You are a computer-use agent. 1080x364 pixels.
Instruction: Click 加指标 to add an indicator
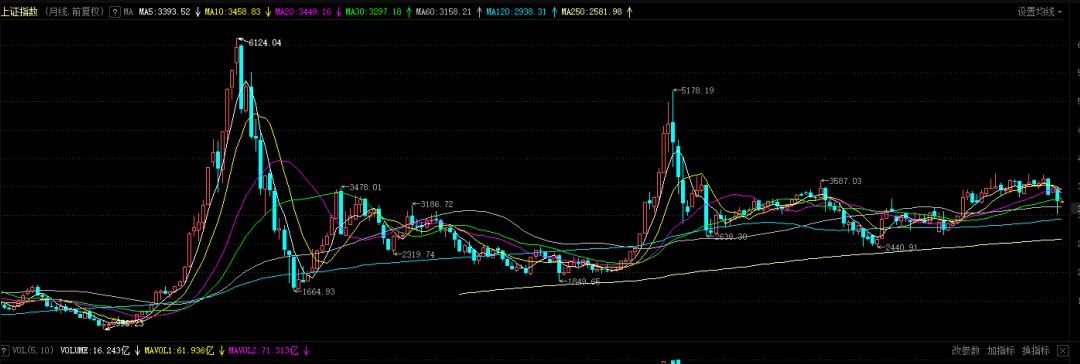click(x=1000, y=350)
